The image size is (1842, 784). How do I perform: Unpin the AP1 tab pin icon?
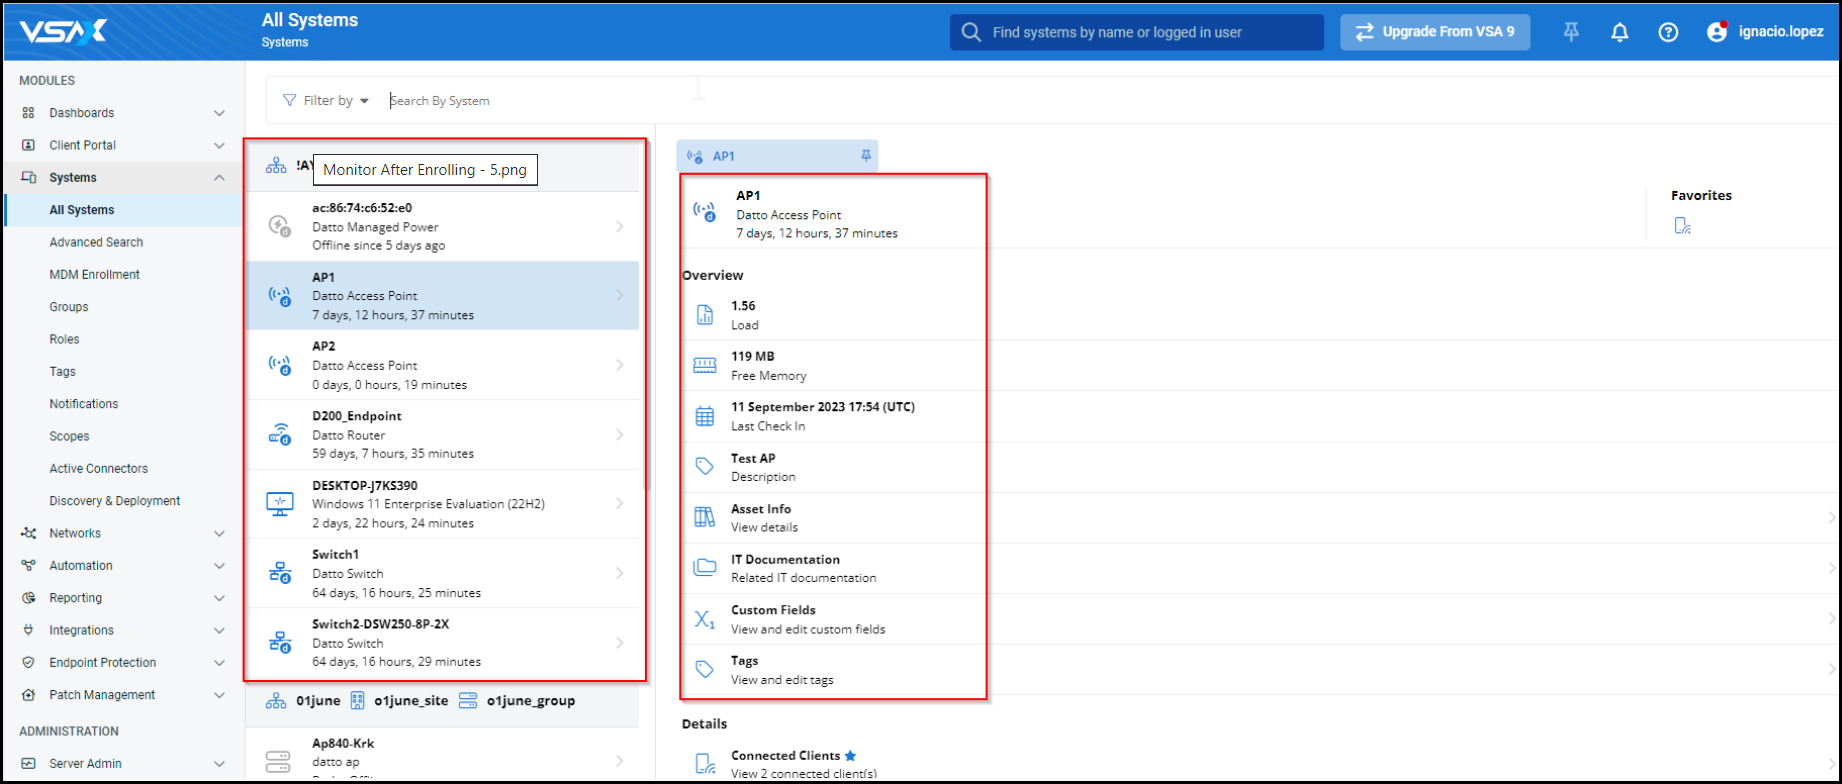(x=866, y=156)
